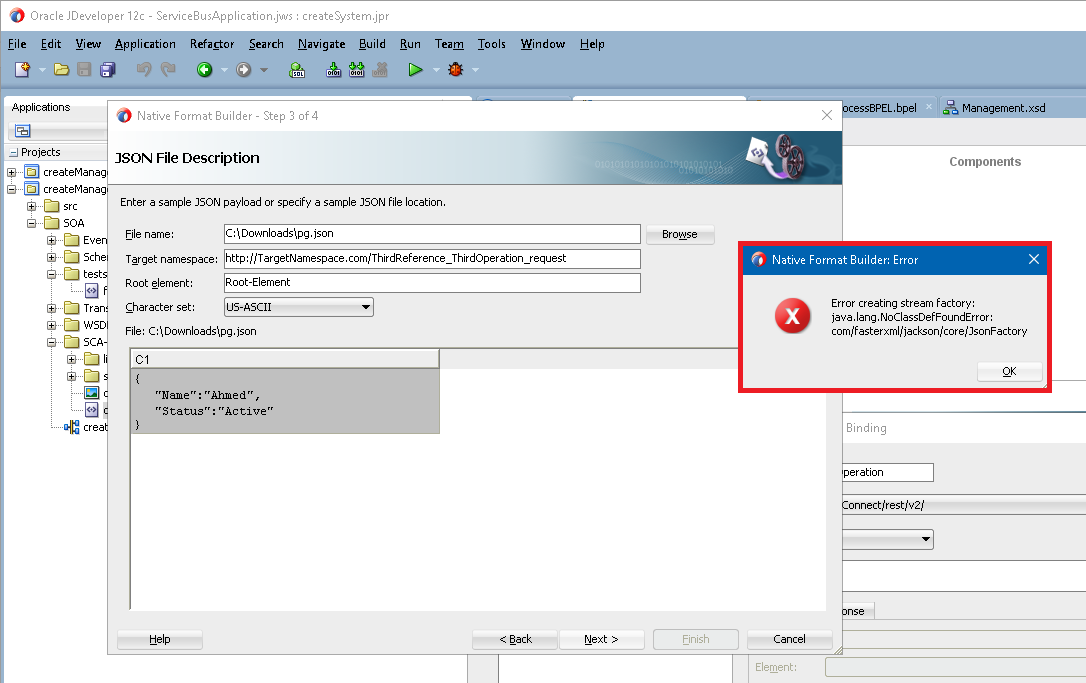Open the SQL worksheet icon
Viewport: 1086px width, 683px height.
[297, 69]
